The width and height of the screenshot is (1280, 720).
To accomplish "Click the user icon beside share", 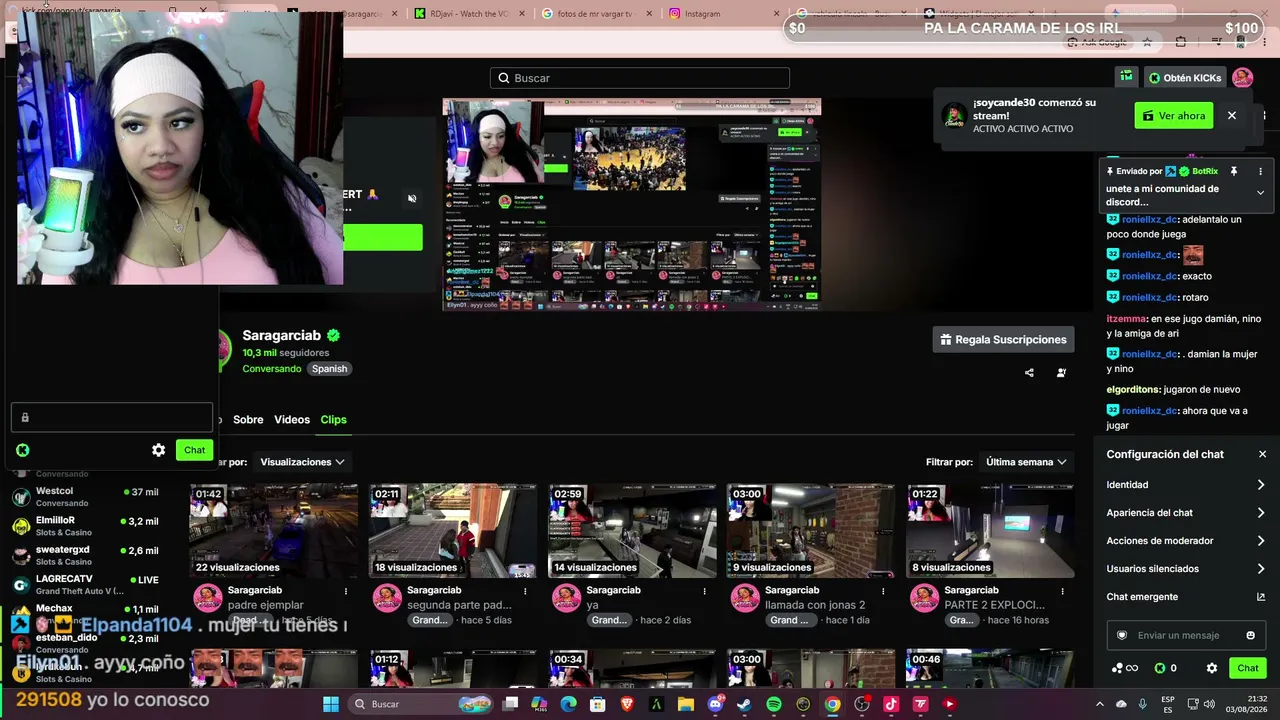I will coord(1061,373).
